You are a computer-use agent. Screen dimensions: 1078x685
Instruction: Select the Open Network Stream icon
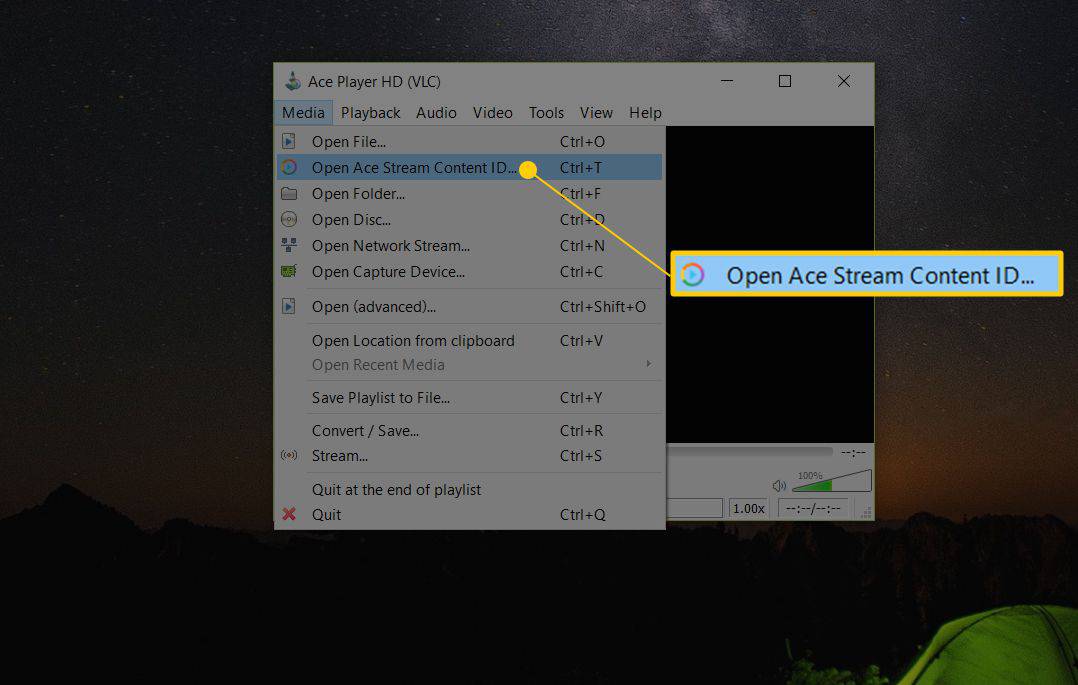(x=290, y=245)
